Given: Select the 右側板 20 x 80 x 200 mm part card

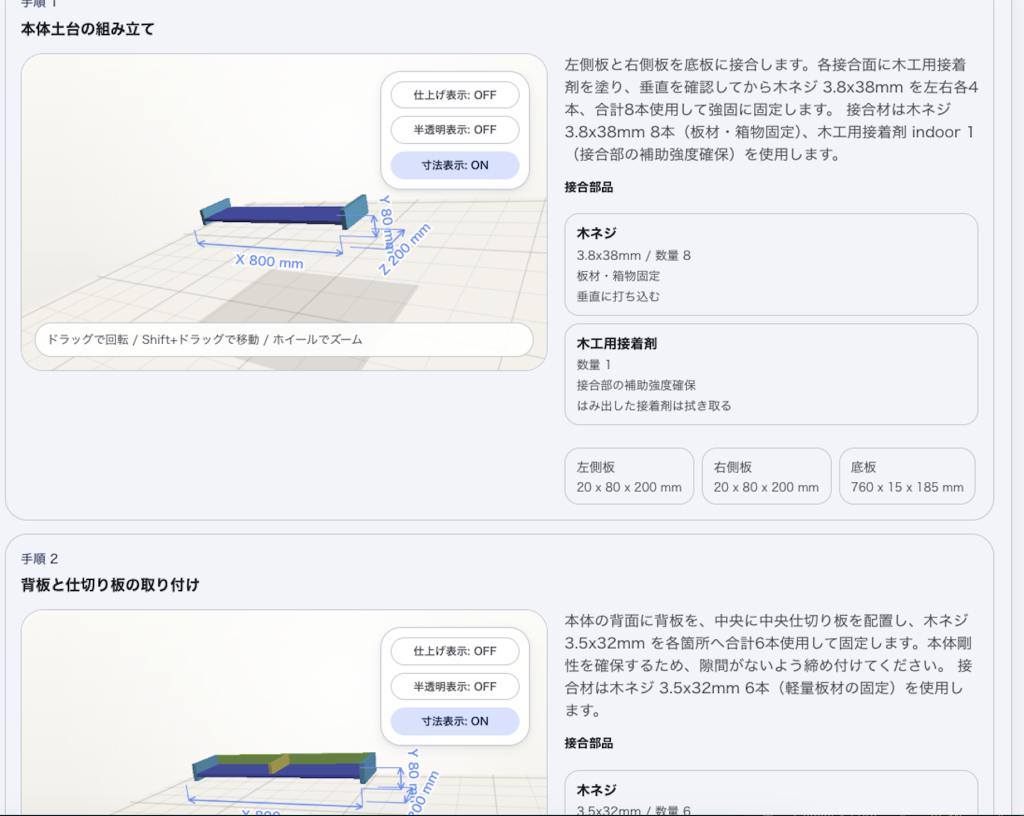Looking at the screenshot, I should (766, 476).
